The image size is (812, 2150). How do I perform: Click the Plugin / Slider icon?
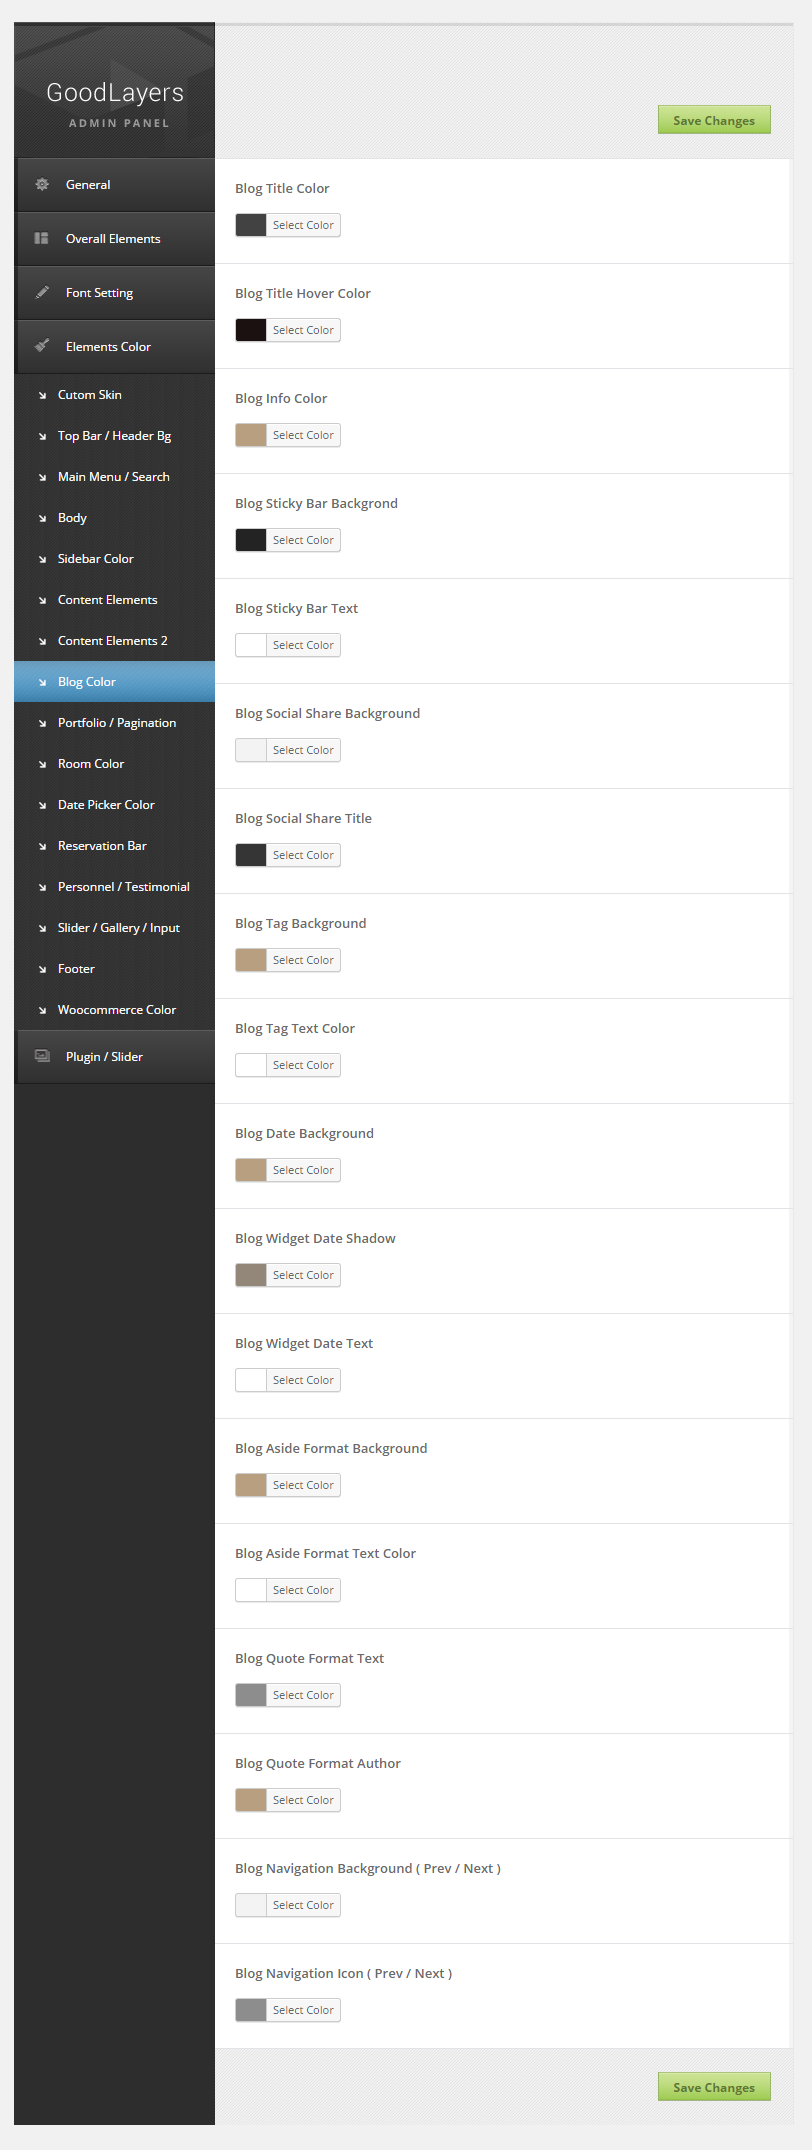coord(42,1056)
